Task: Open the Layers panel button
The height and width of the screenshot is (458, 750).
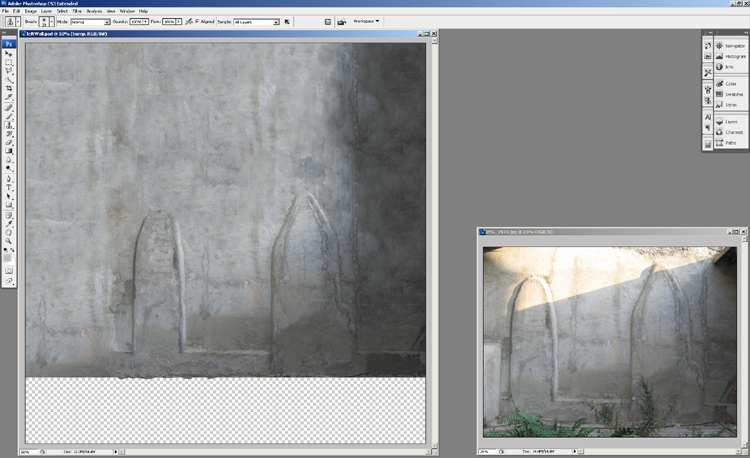Action: 730,120
